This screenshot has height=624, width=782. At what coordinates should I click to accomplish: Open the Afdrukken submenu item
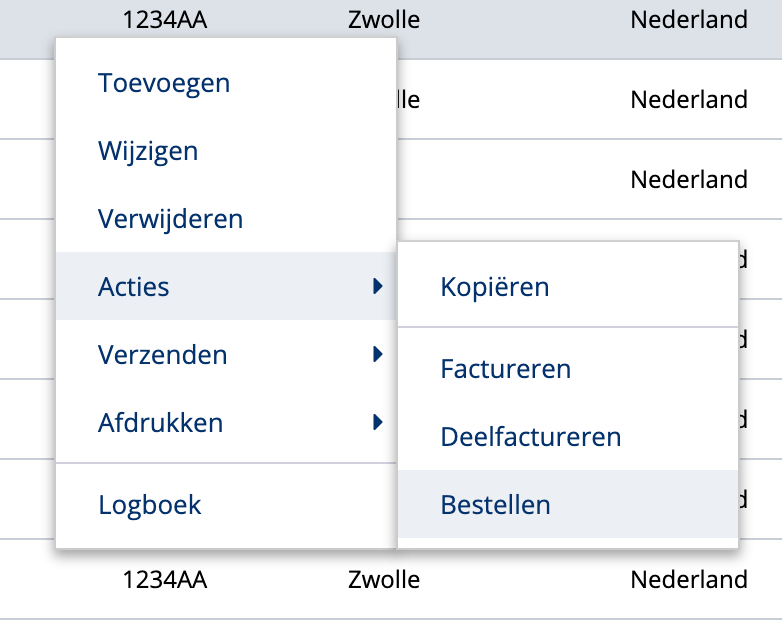point(160,422)
